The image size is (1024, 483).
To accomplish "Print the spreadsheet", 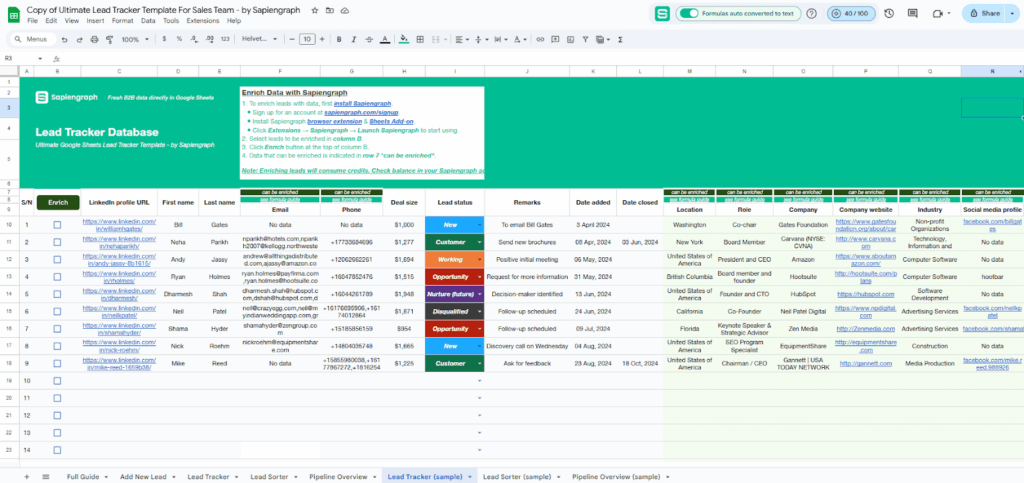I will click(94, 39).
